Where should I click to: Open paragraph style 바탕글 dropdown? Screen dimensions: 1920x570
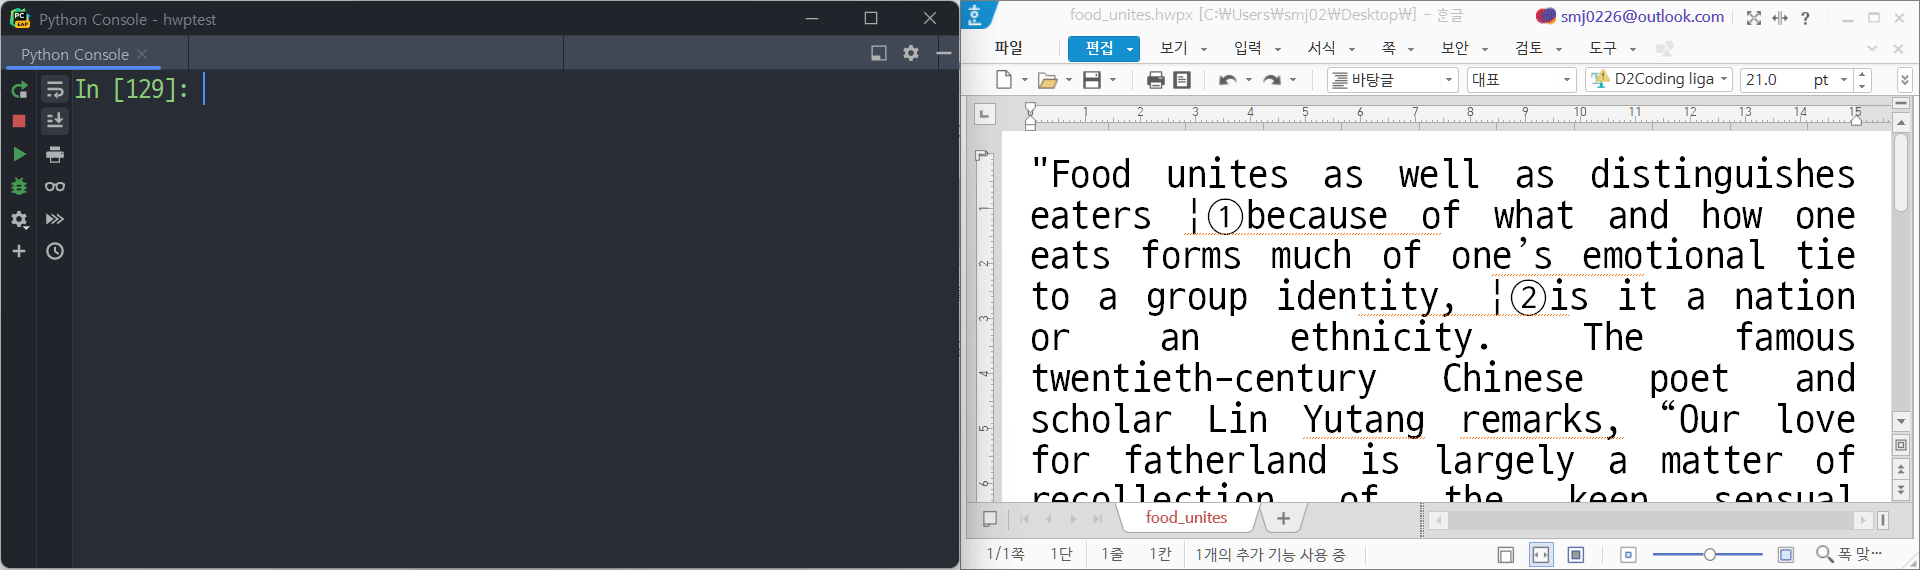tap(1393, 80)
